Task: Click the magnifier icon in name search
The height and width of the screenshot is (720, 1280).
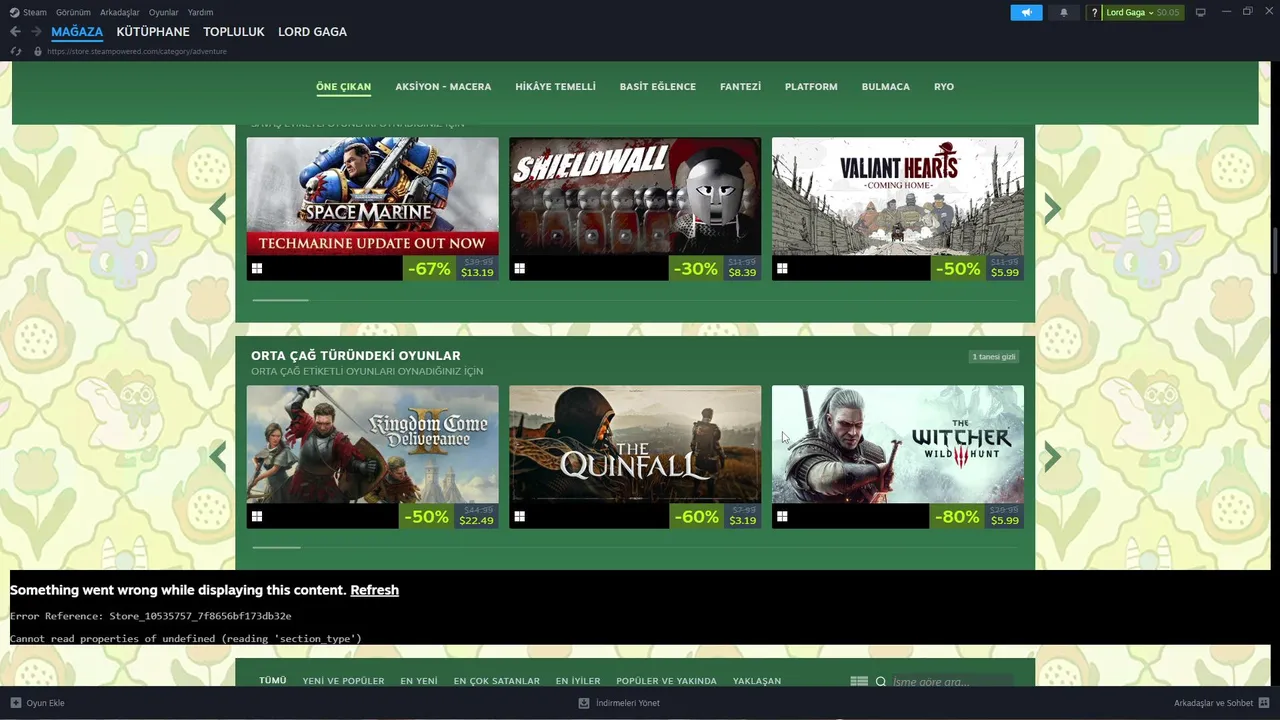Action: click(881, 681)
